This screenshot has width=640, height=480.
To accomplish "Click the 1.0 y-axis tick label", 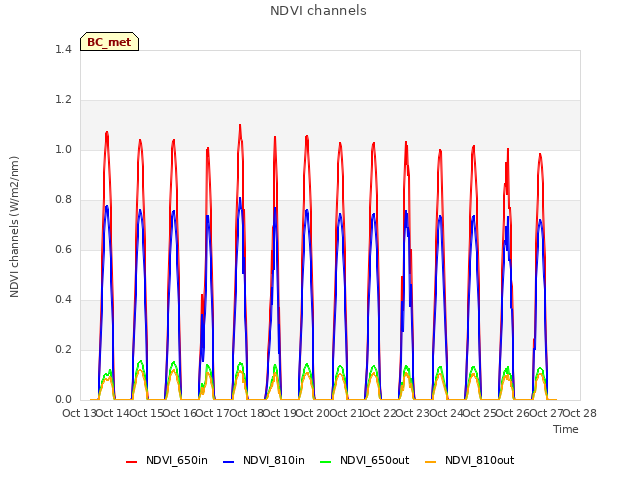I will (x=63, y=149).
